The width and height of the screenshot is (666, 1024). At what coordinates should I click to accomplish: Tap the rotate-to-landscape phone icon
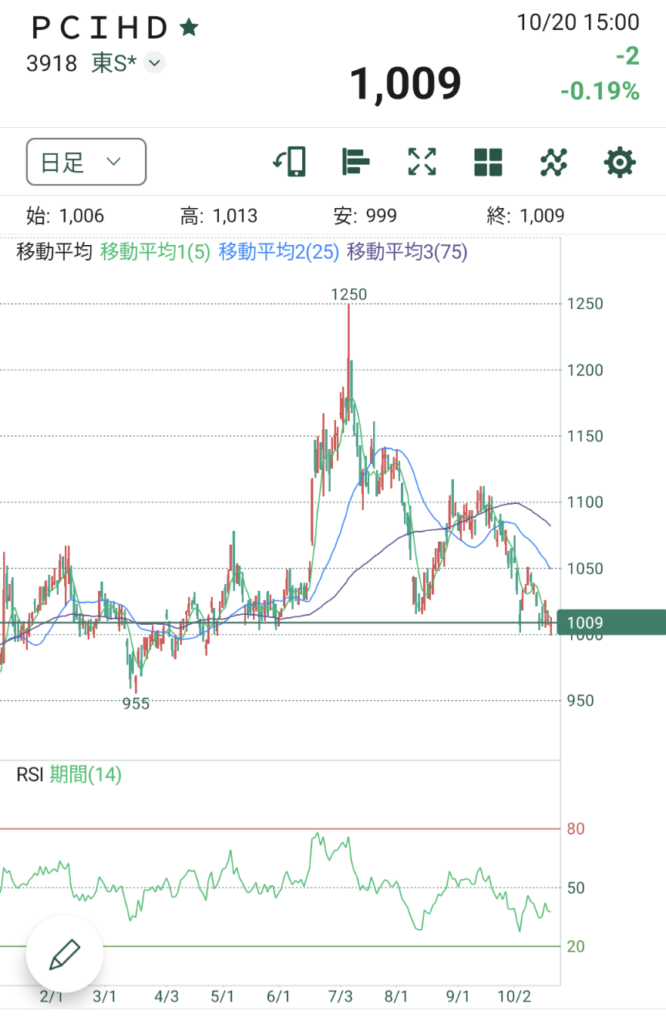[x=289, y=162]
